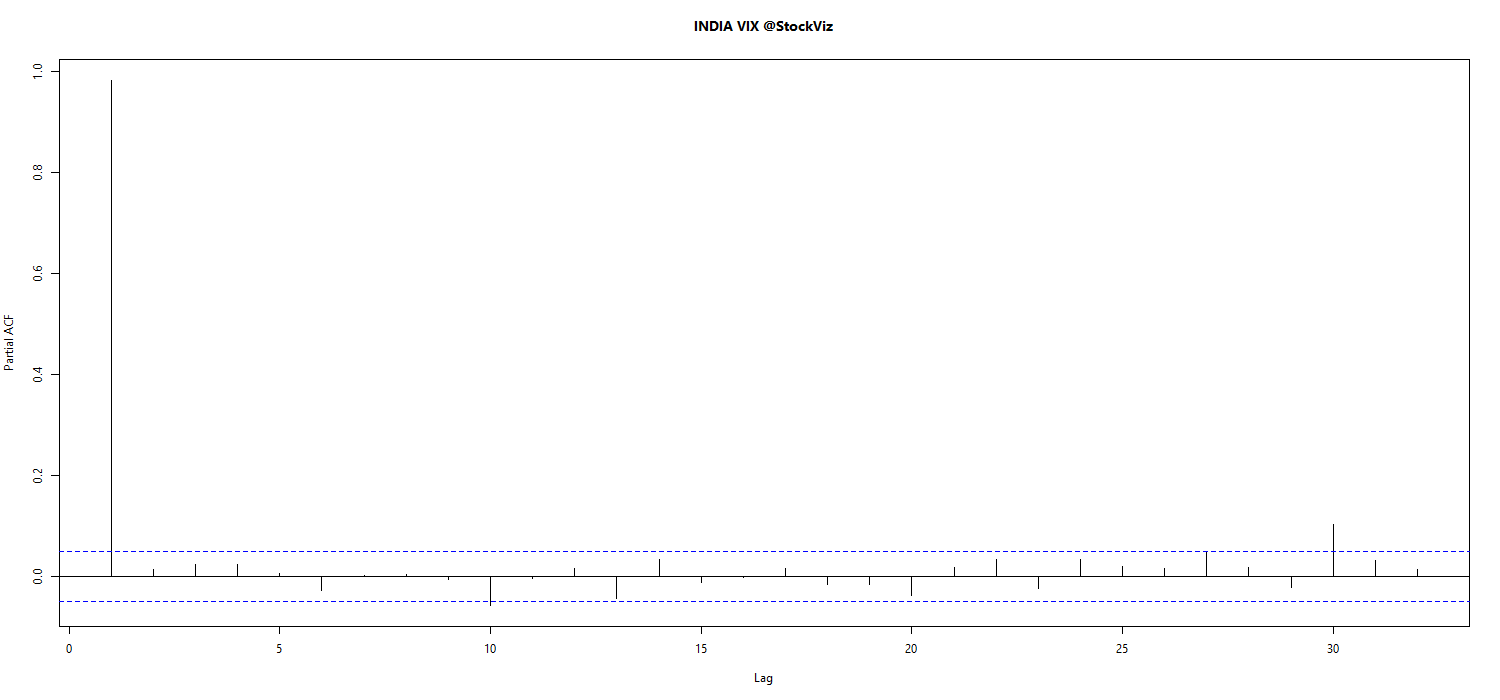Click the x-axis tick label 5
This screenshot has height=700, width=1500.
pos(279,648)
